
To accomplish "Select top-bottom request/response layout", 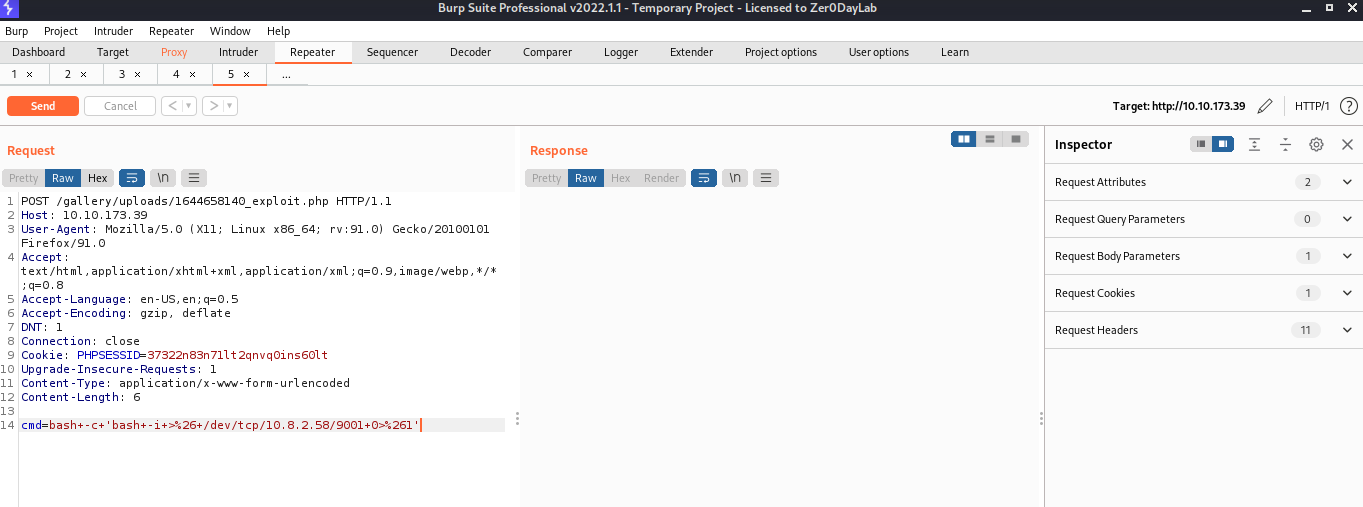I will pyautogui.click(x=990, y=139).
